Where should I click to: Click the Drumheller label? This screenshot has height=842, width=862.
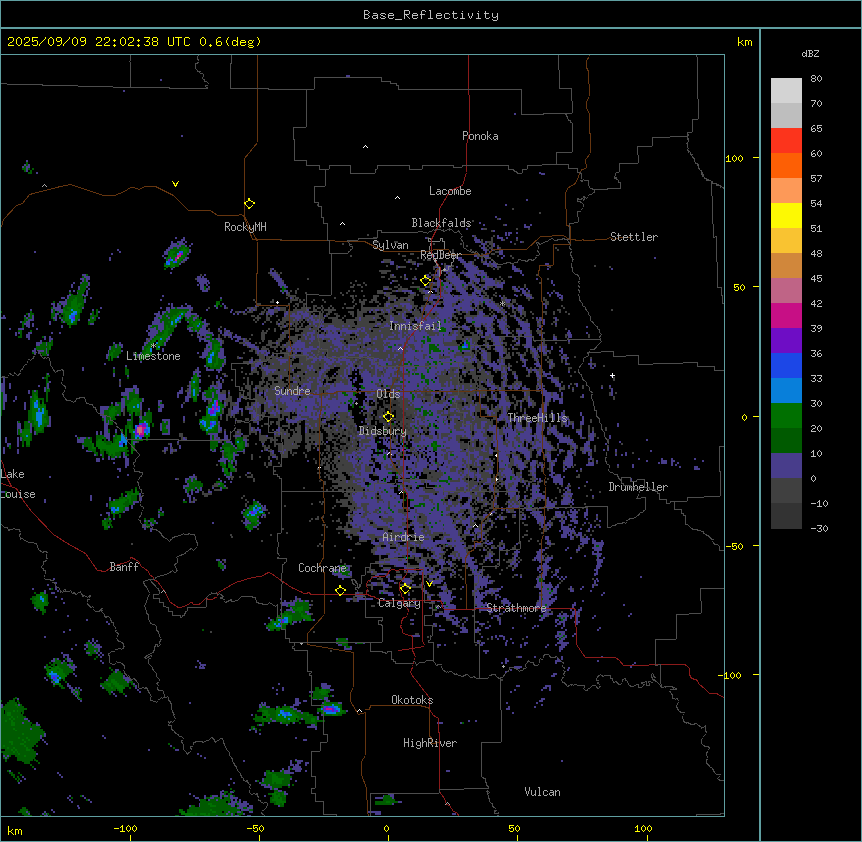point(638,487)
